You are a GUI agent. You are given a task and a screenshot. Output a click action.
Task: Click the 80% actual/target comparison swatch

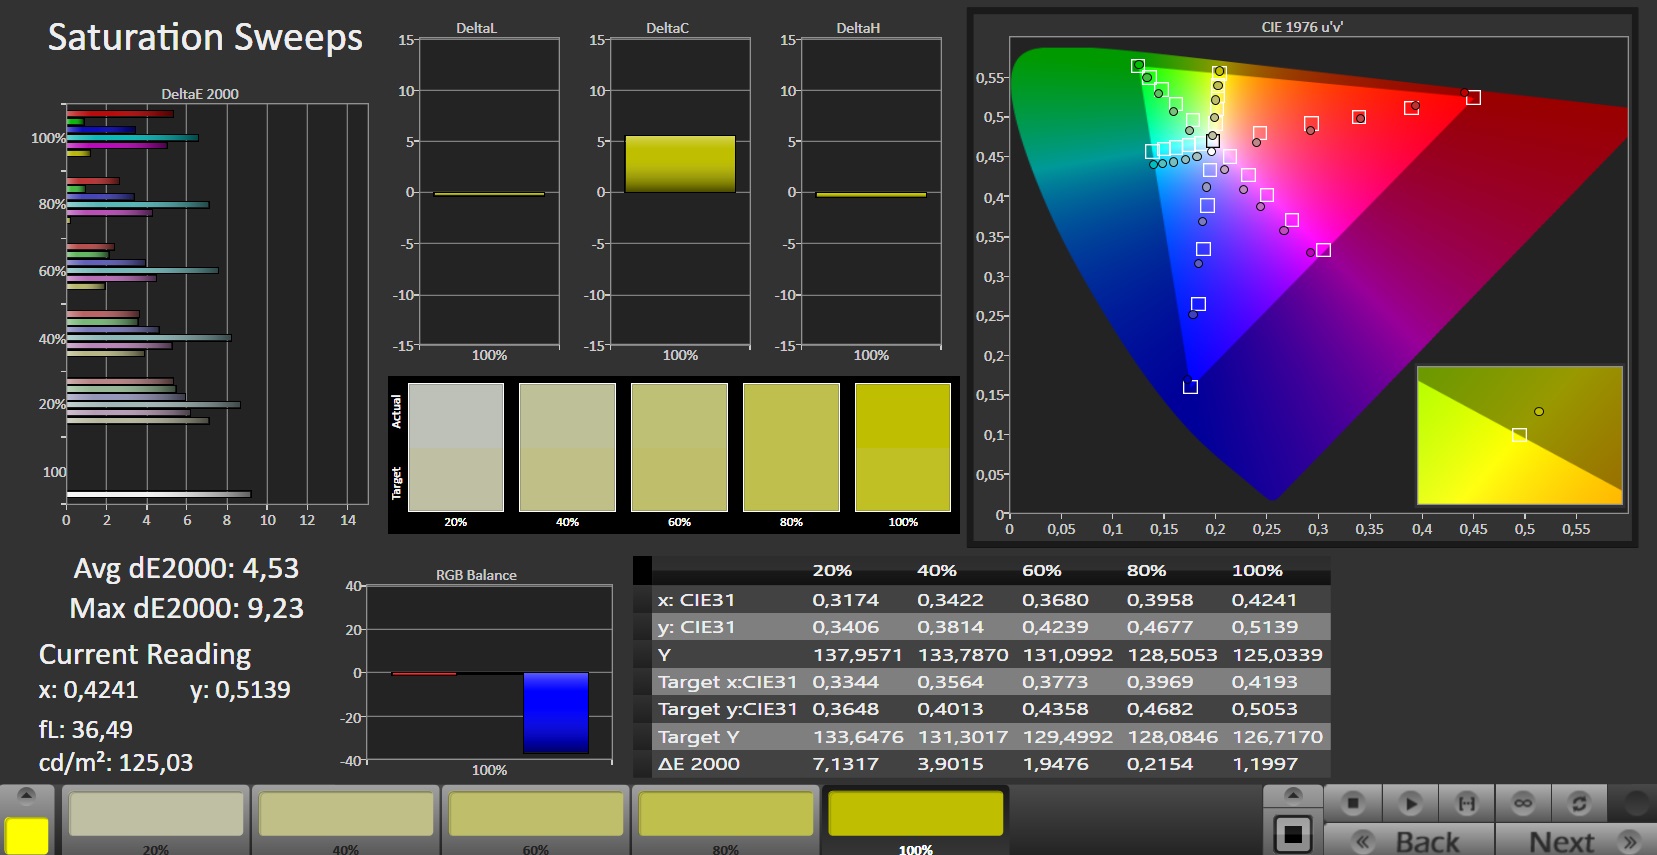coord(791,447)
